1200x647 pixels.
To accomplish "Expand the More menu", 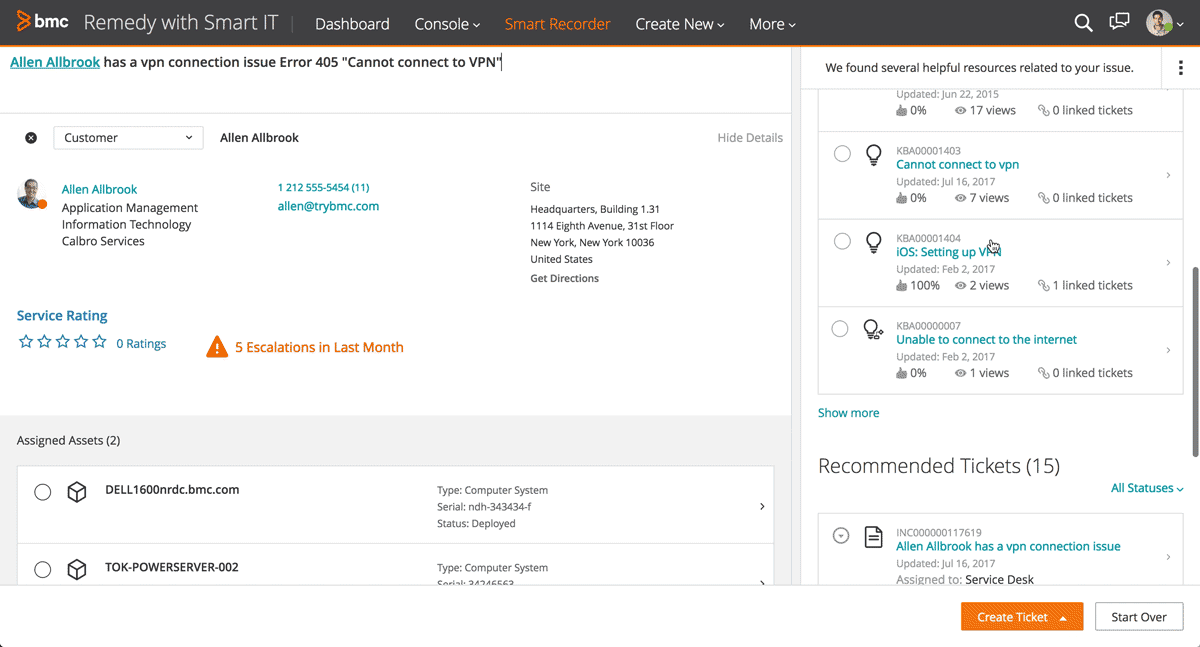I will pos(772,24).
